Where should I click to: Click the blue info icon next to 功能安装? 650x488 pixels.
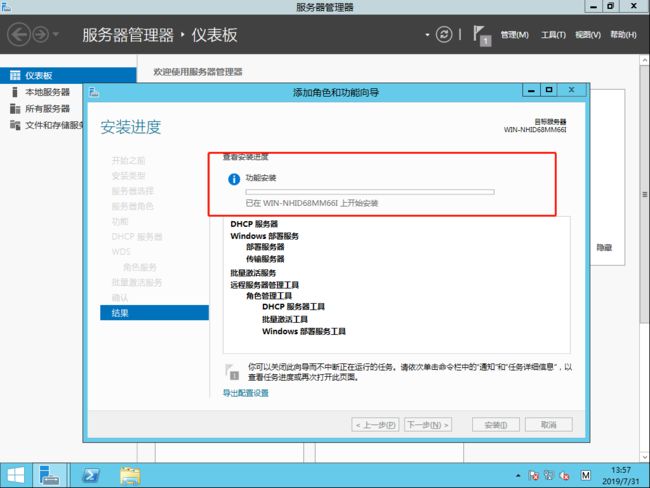(234, 179)
